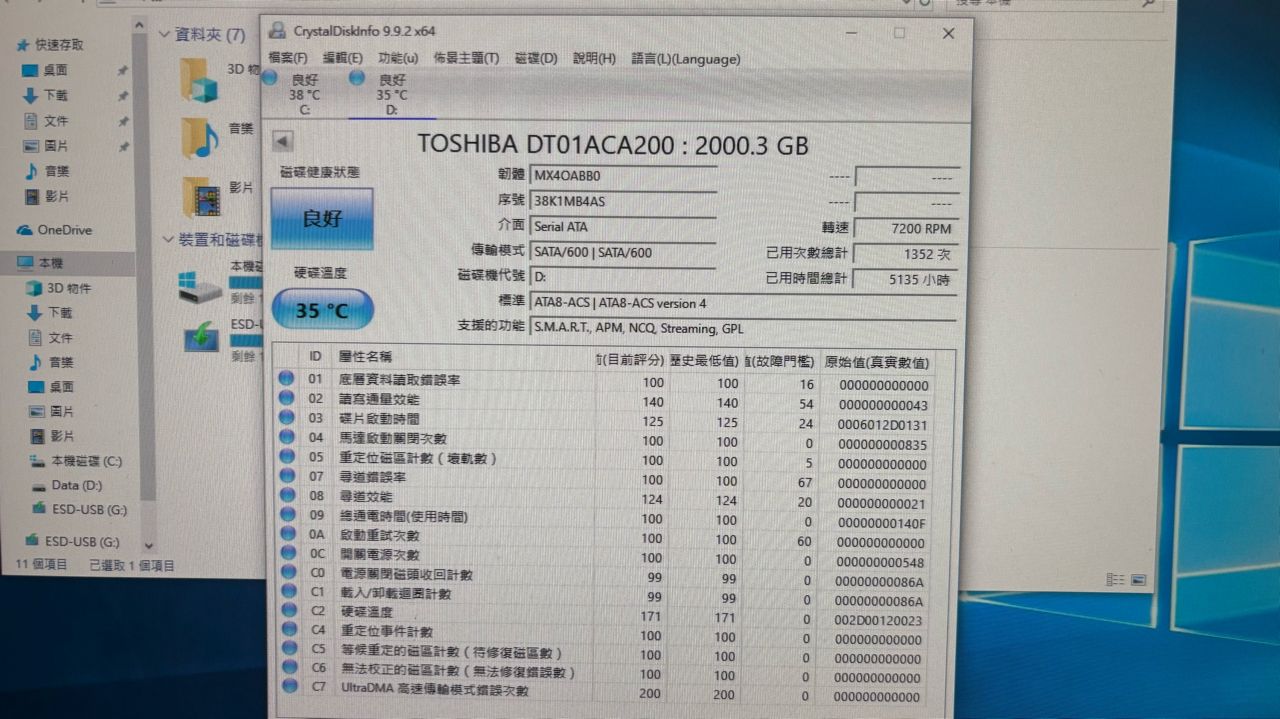This screenshot has height=719, width=1280.
Task: Click the previous disk arrow button
Action: 282,141
